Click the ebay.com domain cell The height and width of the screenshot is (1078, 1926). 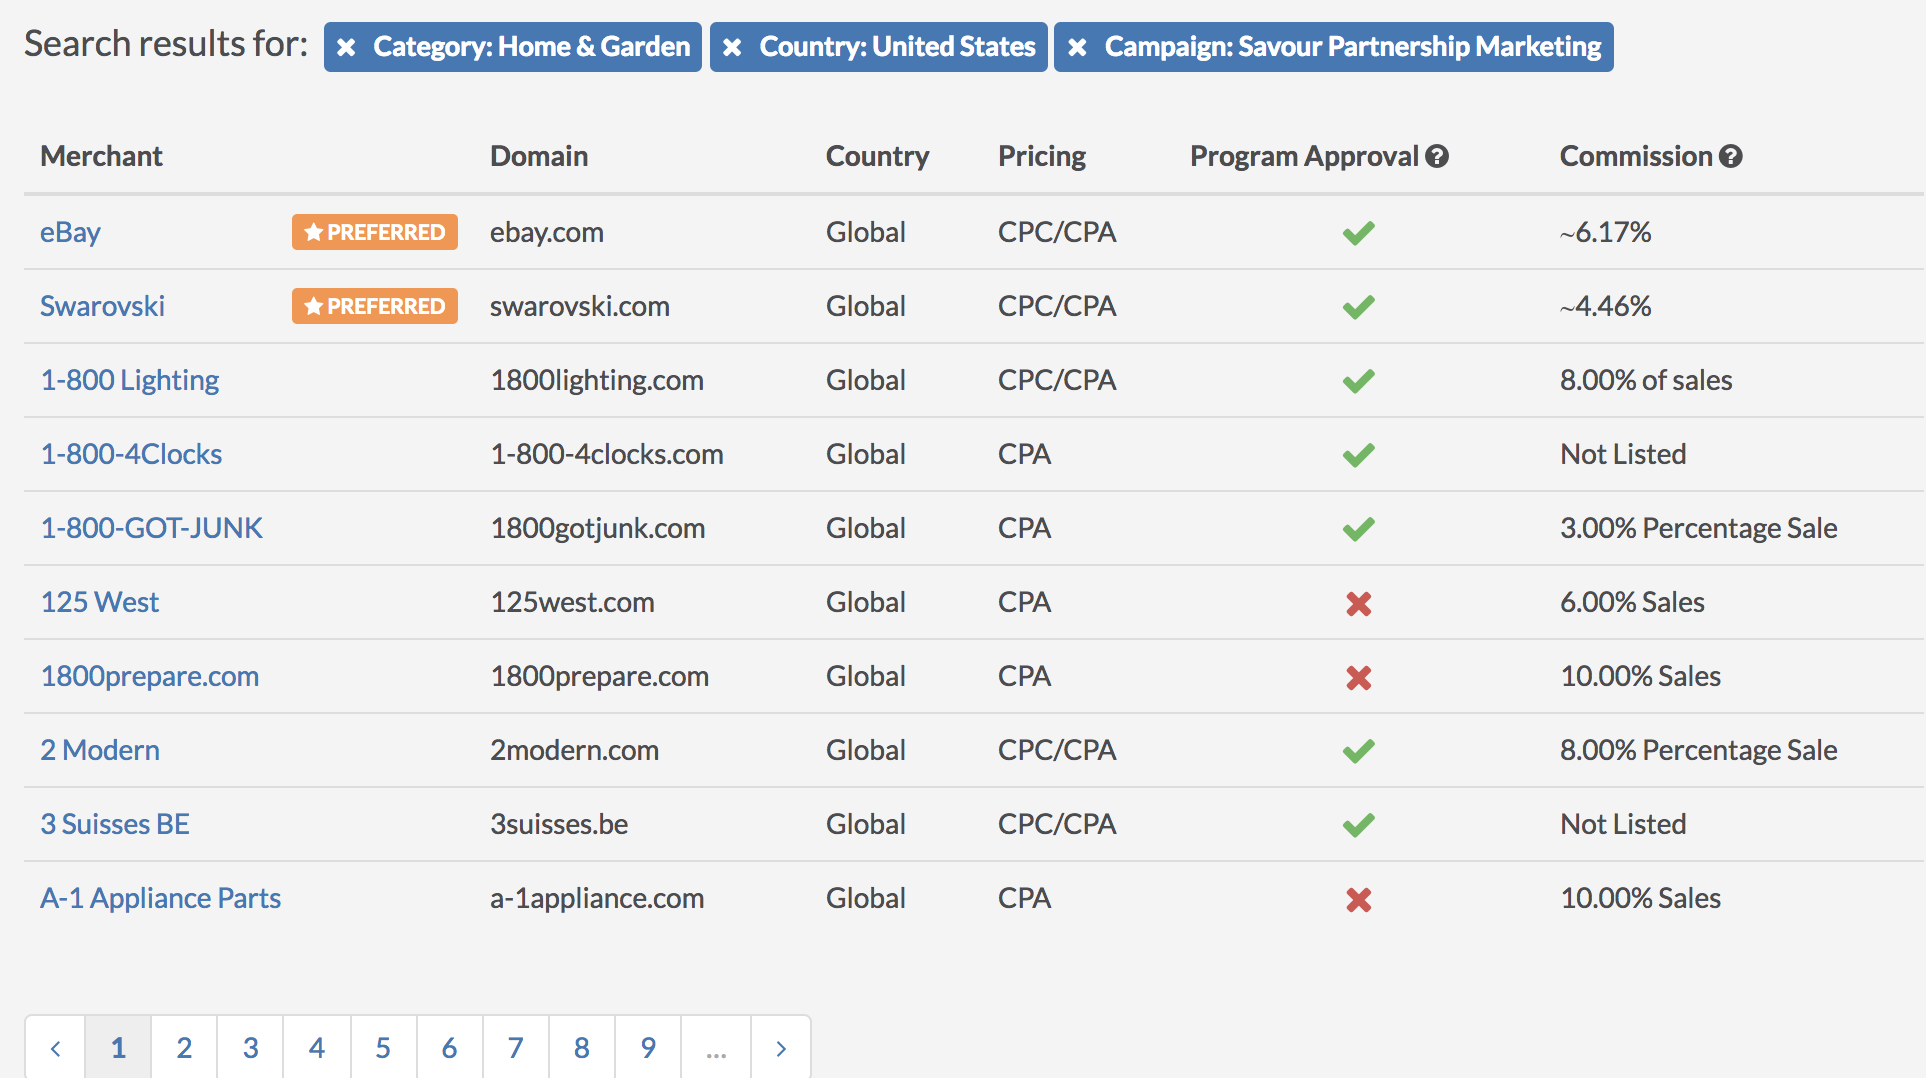[547, 232]
